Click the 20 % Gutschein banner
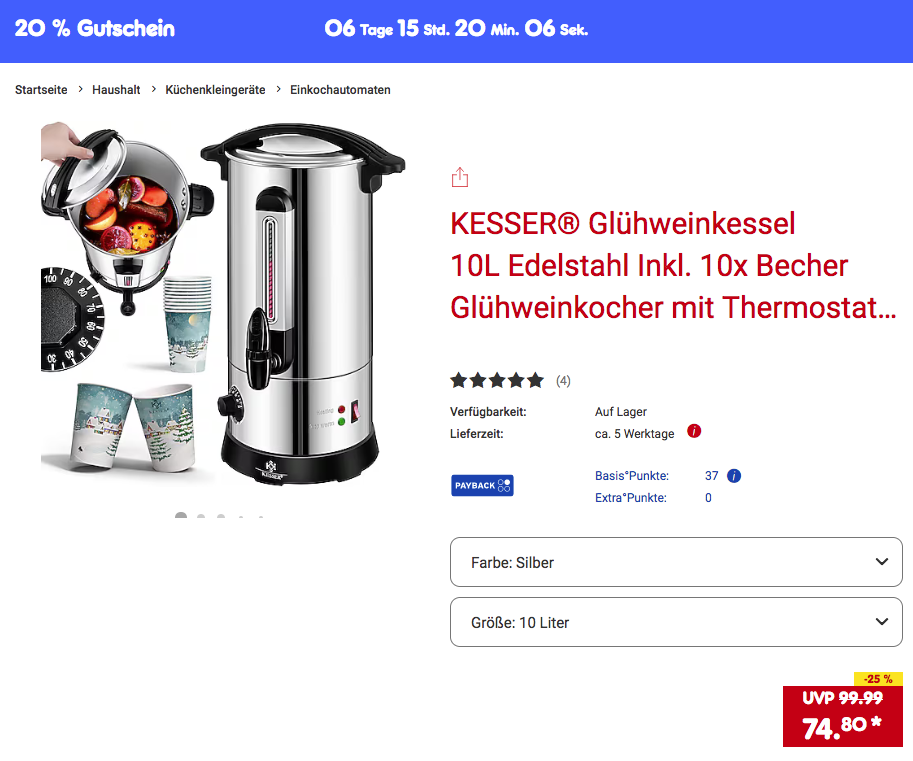913x761 pixels. 95,29
